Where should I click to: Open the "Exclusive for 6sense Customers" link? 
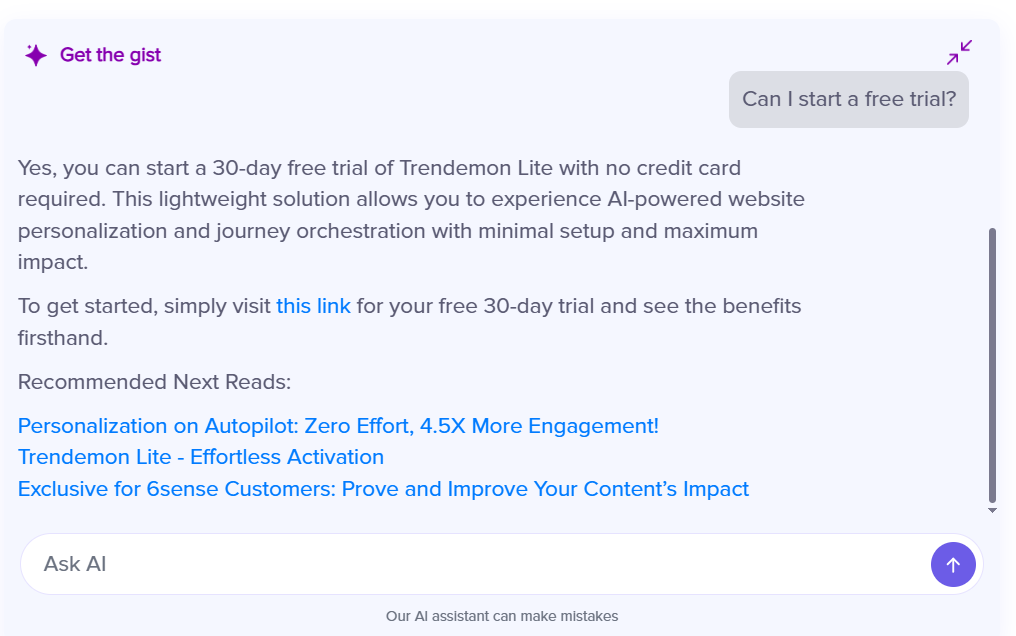click(x=383, y=489)
